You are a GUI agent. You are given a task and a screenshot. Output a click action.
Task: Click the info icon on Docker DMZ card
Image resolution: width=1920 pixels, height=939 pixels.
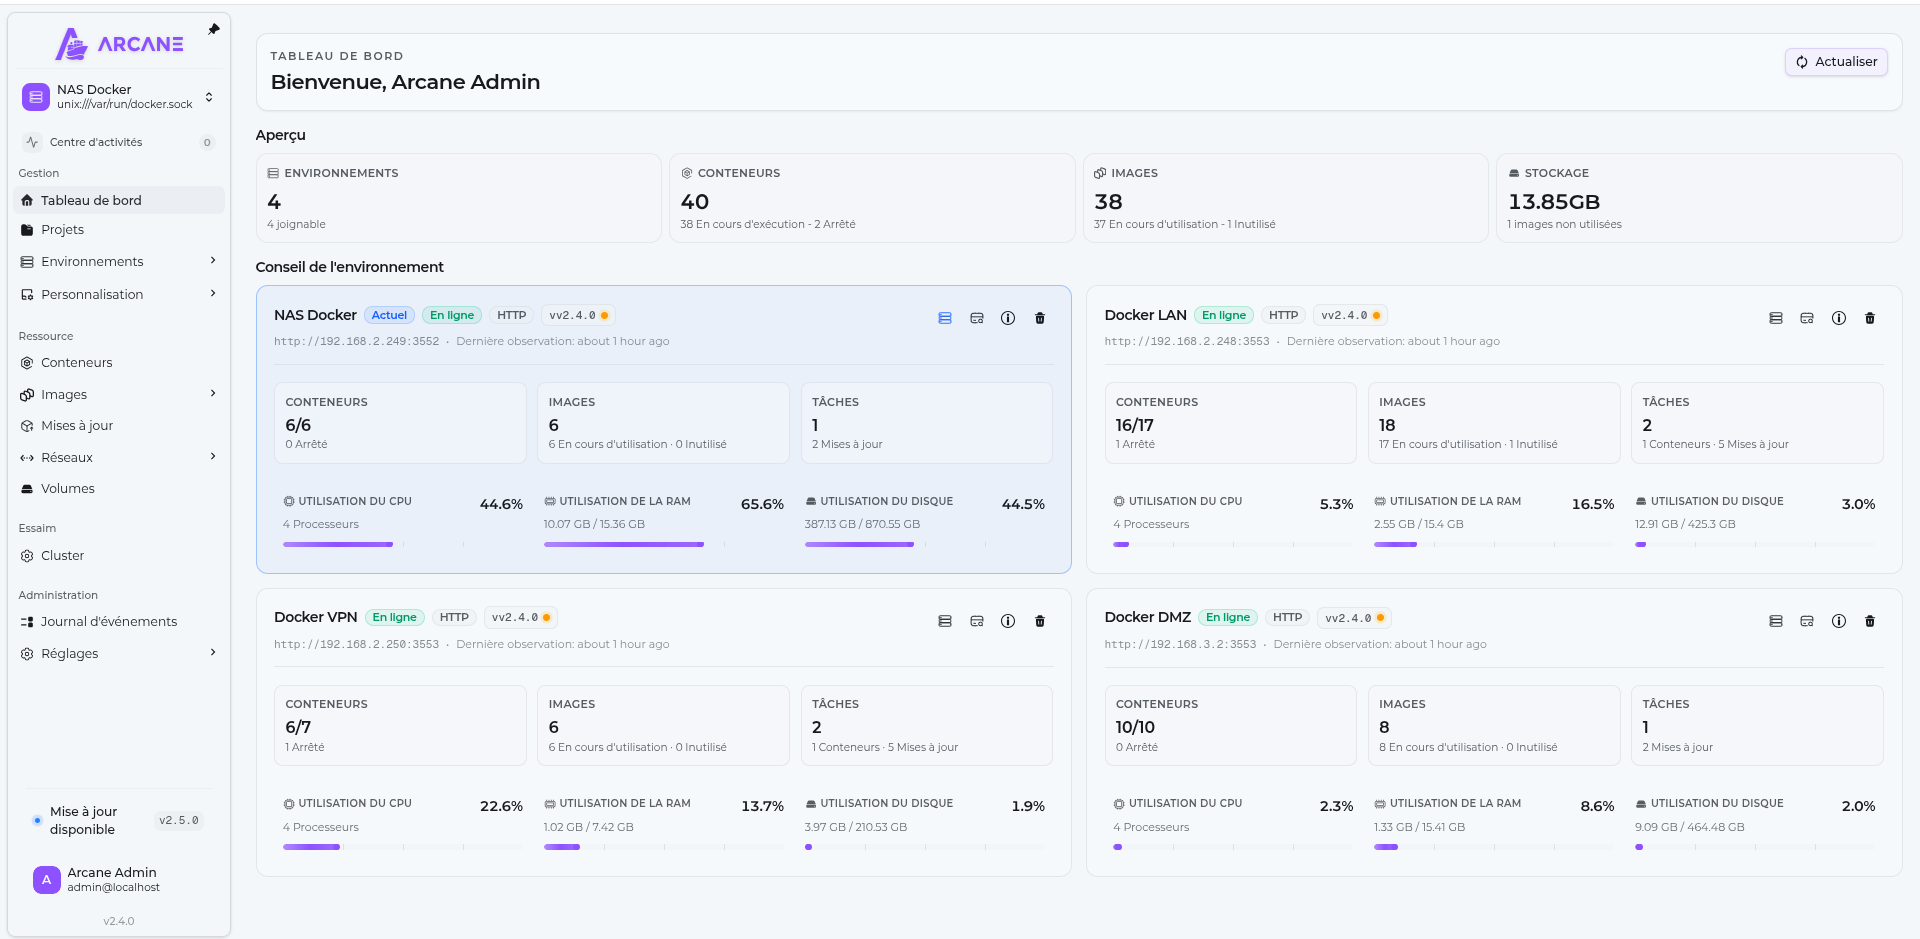coord(1839,621)
